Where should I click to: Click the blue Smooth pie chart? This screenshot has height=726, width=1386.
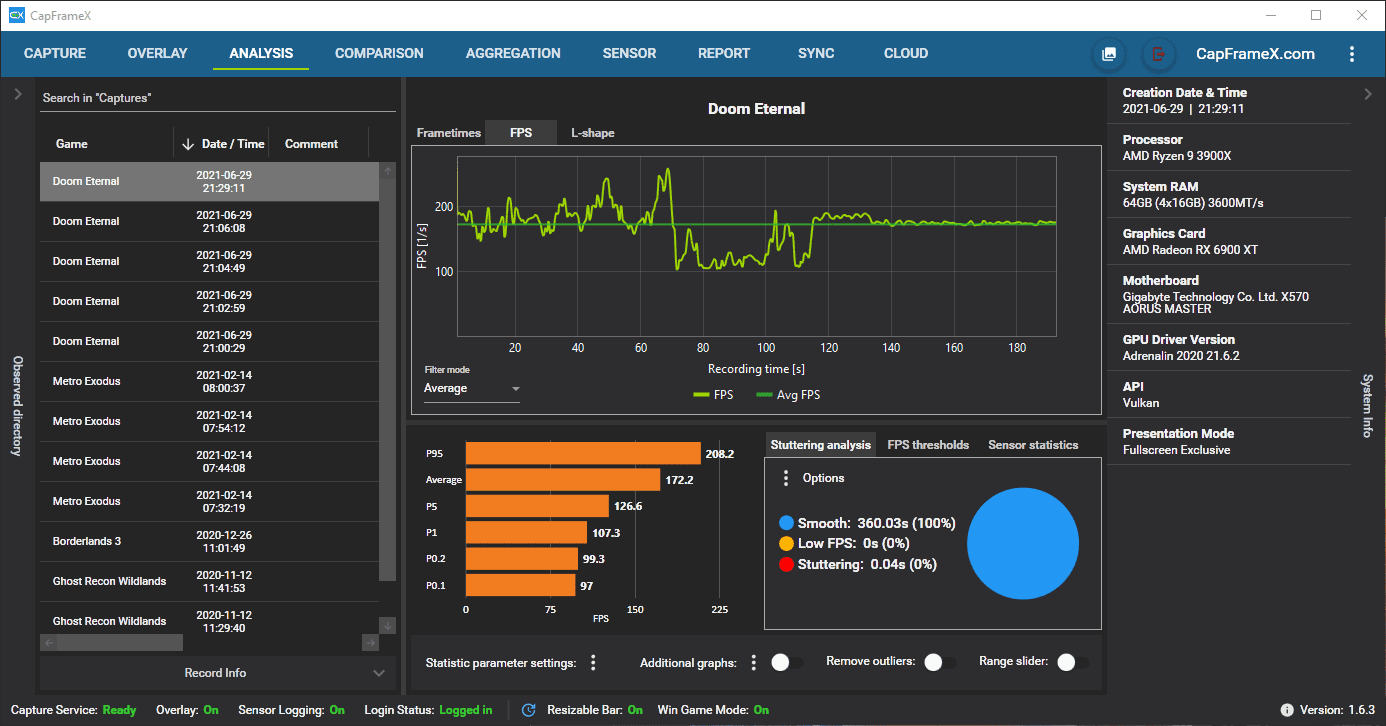(1023, 544)
